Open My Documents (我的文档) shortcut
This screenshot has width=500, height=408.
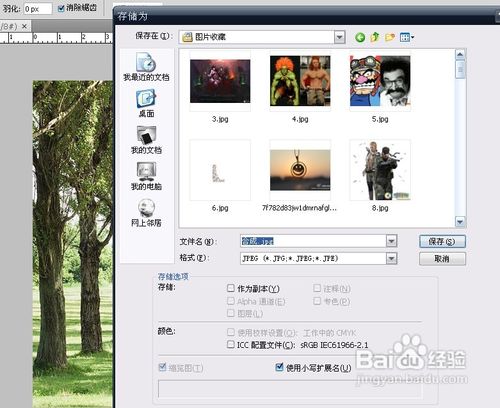tap(146, 140)
